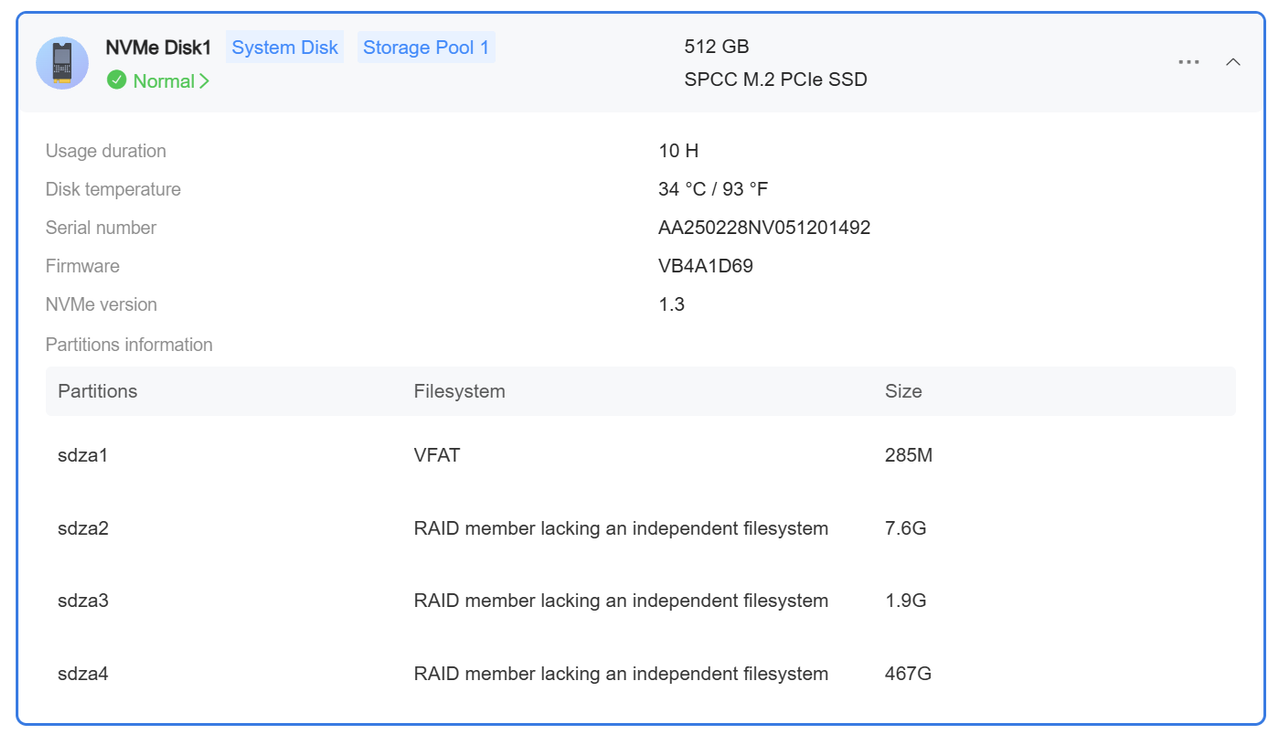This screenshot has height=745, width=1280.
Task: Select the 34 °C / 93 °F temperature value
Action: pyautogui.click(x=713, y=189)
